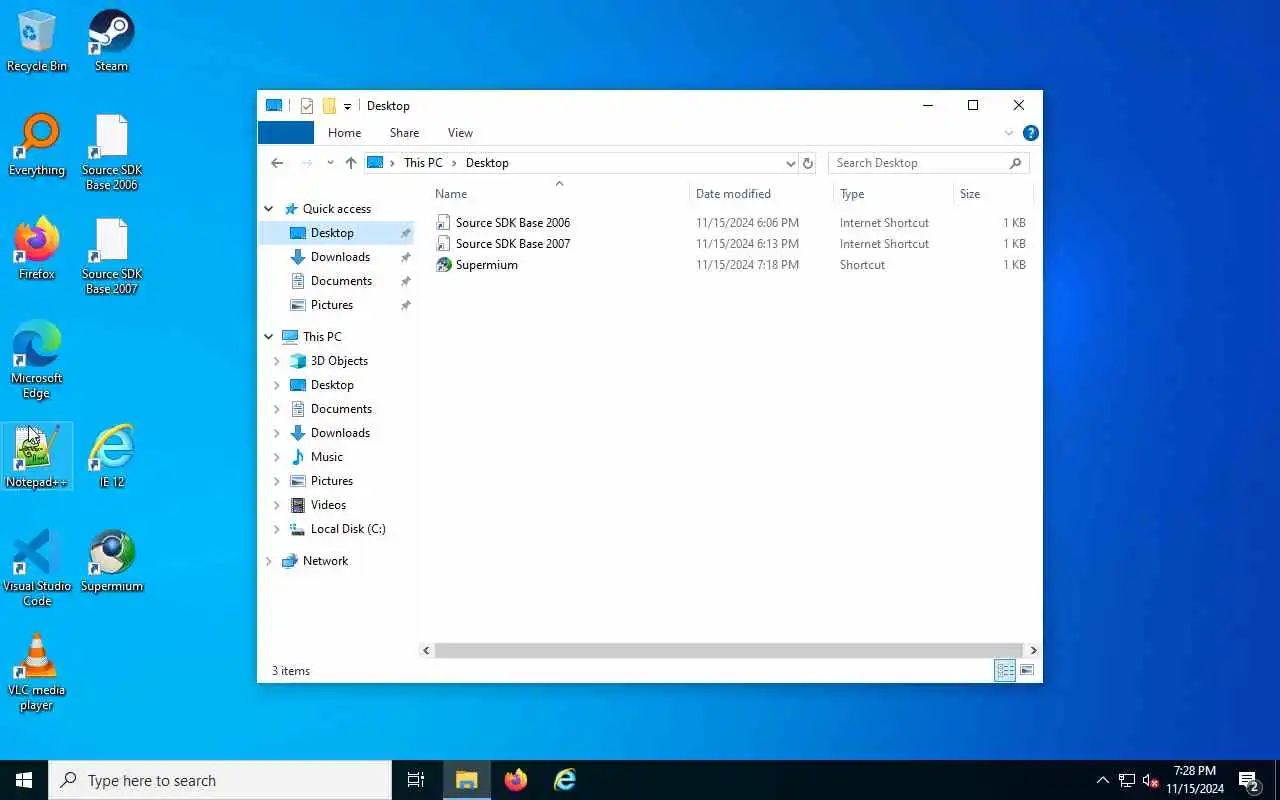This screenshot has width=1280, height=800.
Task: Expand the ribbon with the chevron
Action: tap(1008, 133)
